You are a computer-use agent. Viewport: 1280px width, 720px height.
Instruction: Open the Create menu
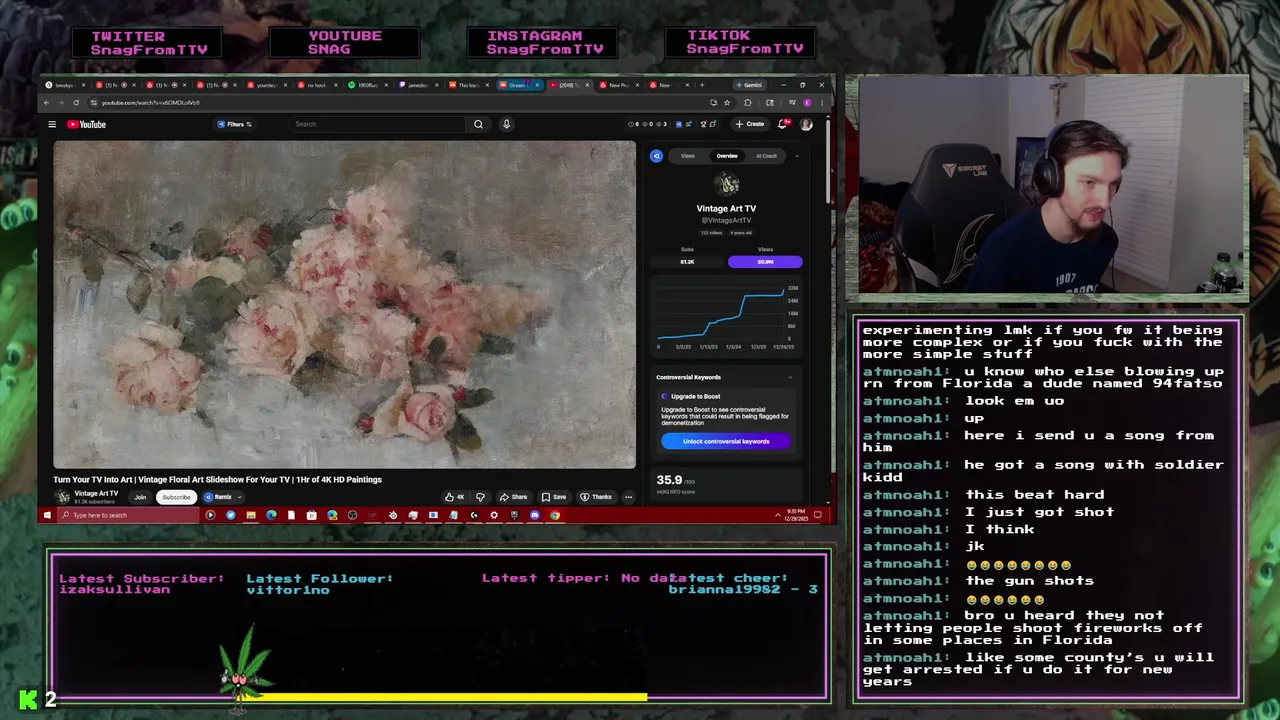[749, 124]
